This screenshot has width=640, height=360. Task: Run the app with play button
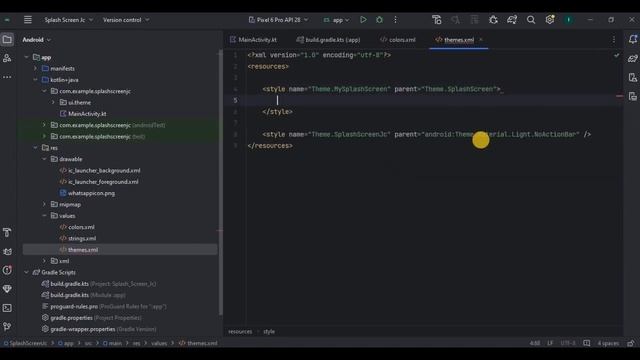pyautogui.click(x=363, y=20)
